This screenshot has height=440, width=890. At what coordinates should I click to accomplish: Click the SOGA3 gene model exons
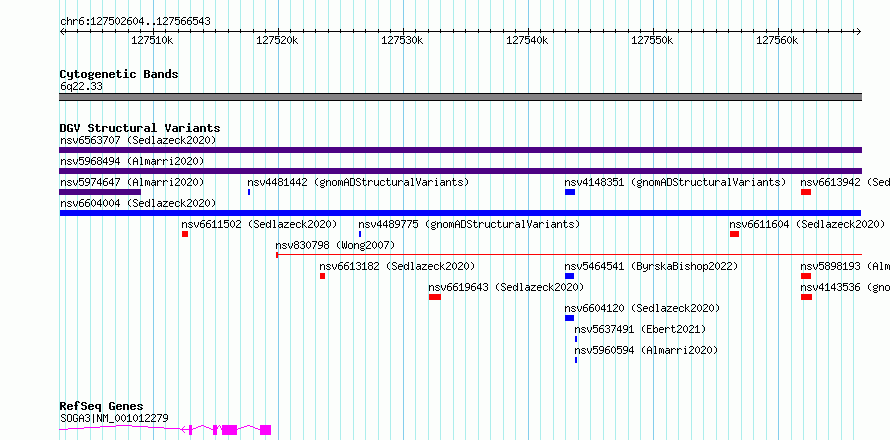165,429
